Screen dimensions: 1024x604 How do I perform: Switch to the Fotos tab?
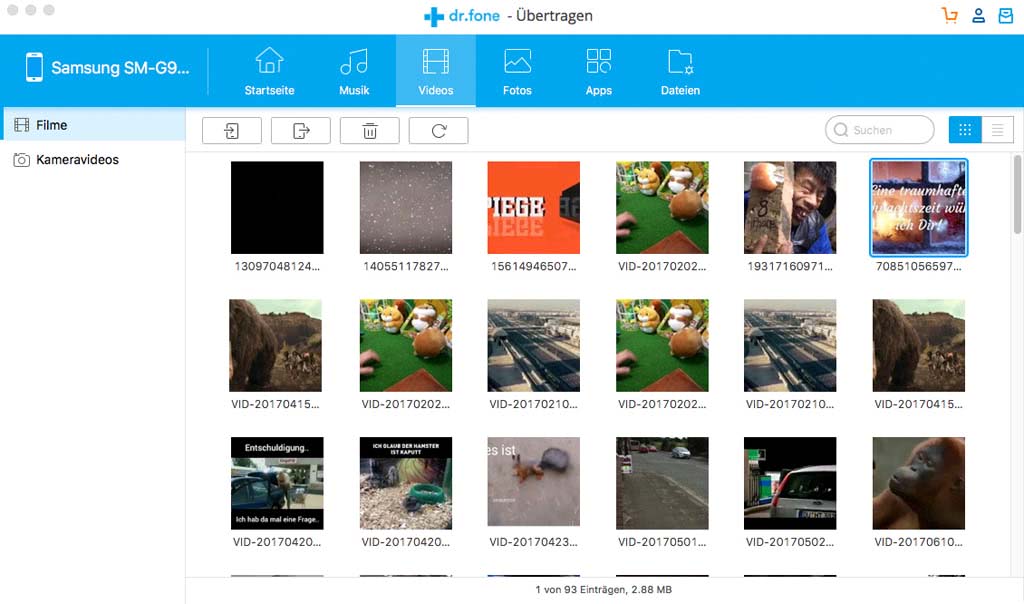(x=517, y=68)
